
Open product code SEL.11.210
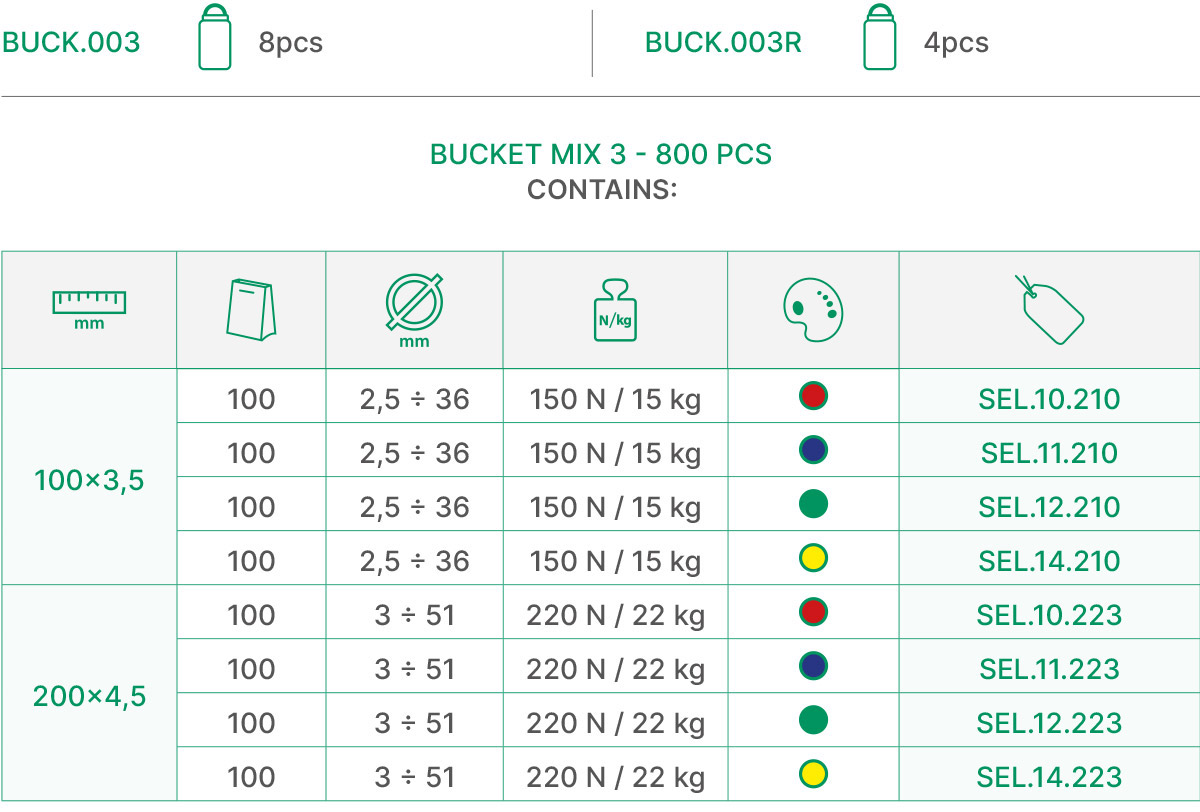[1049, 453]
